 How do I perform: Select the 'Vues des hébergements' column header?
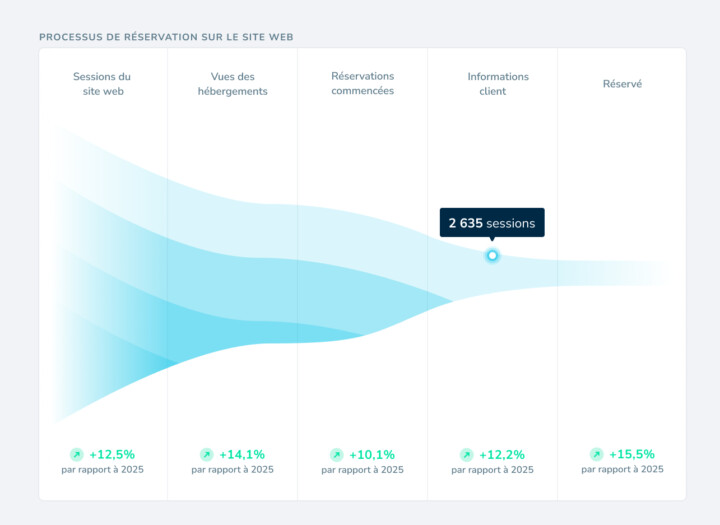[x=232, y=84]
